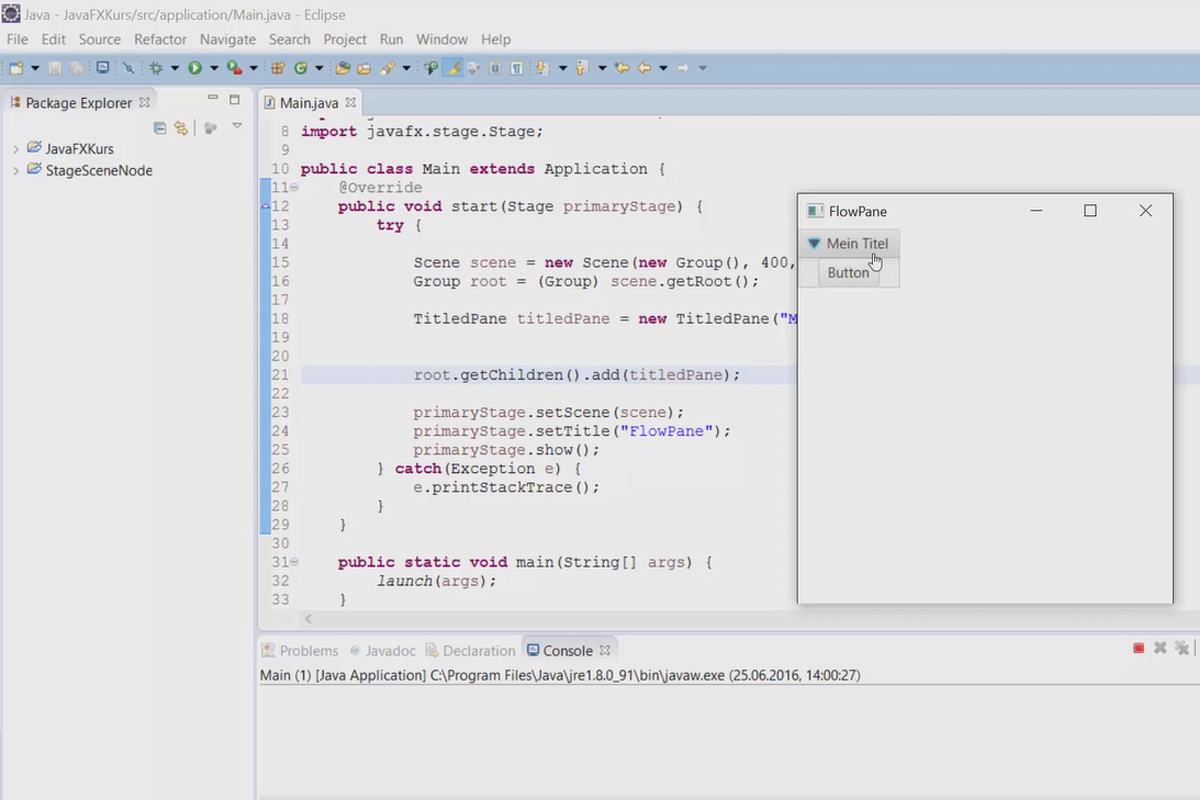The width and height of the screenshot is (1200, 800).
Task: Open the Refactor menu
Action: (x=160, y=39)
